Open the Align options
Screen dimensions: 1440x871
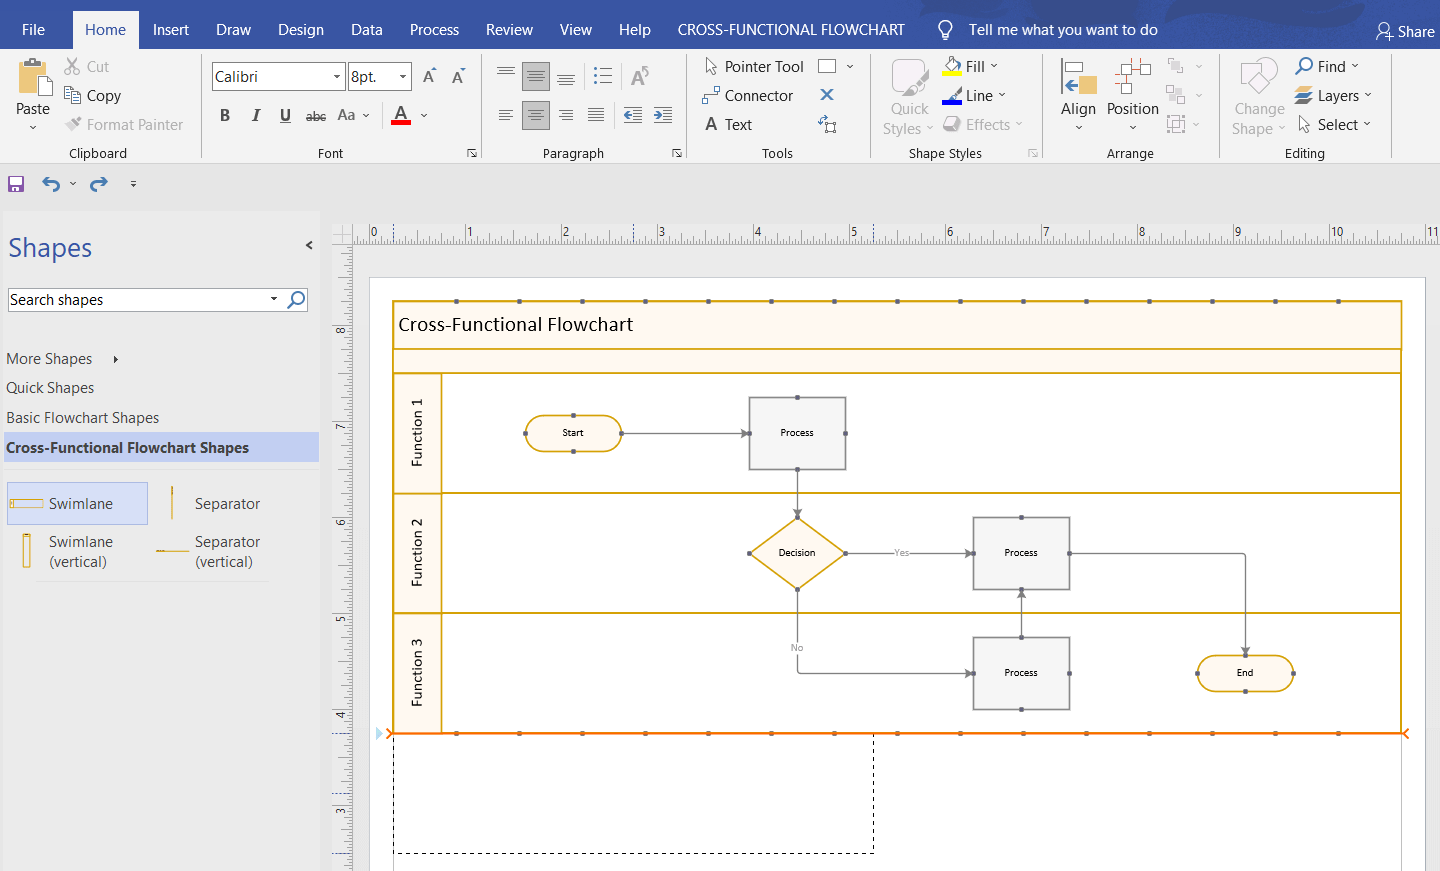click(x=1078, y=95)
